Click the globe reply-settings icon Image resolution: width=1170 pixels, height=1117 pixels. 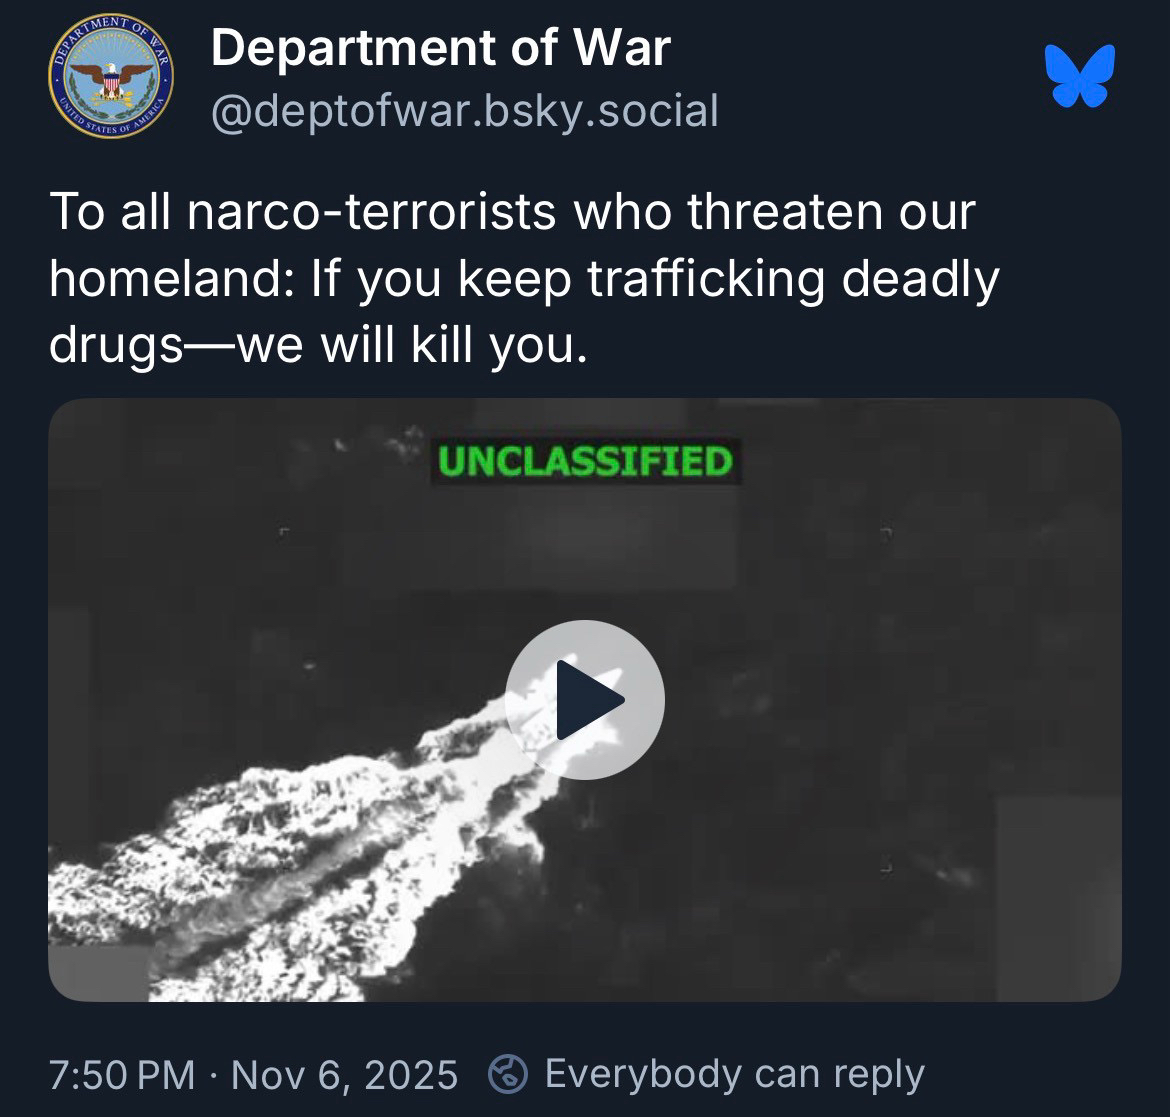coord(508,1074)
